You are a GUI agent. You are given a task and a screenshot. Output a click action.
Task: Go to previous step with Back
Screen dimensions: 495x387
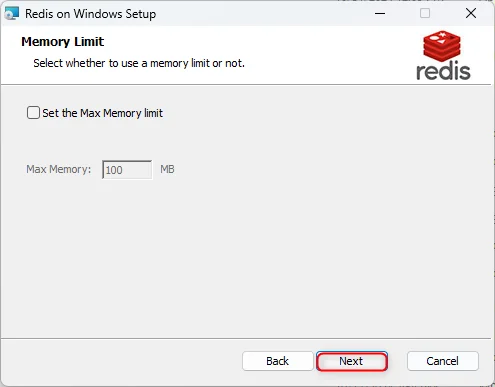(278, 361)
